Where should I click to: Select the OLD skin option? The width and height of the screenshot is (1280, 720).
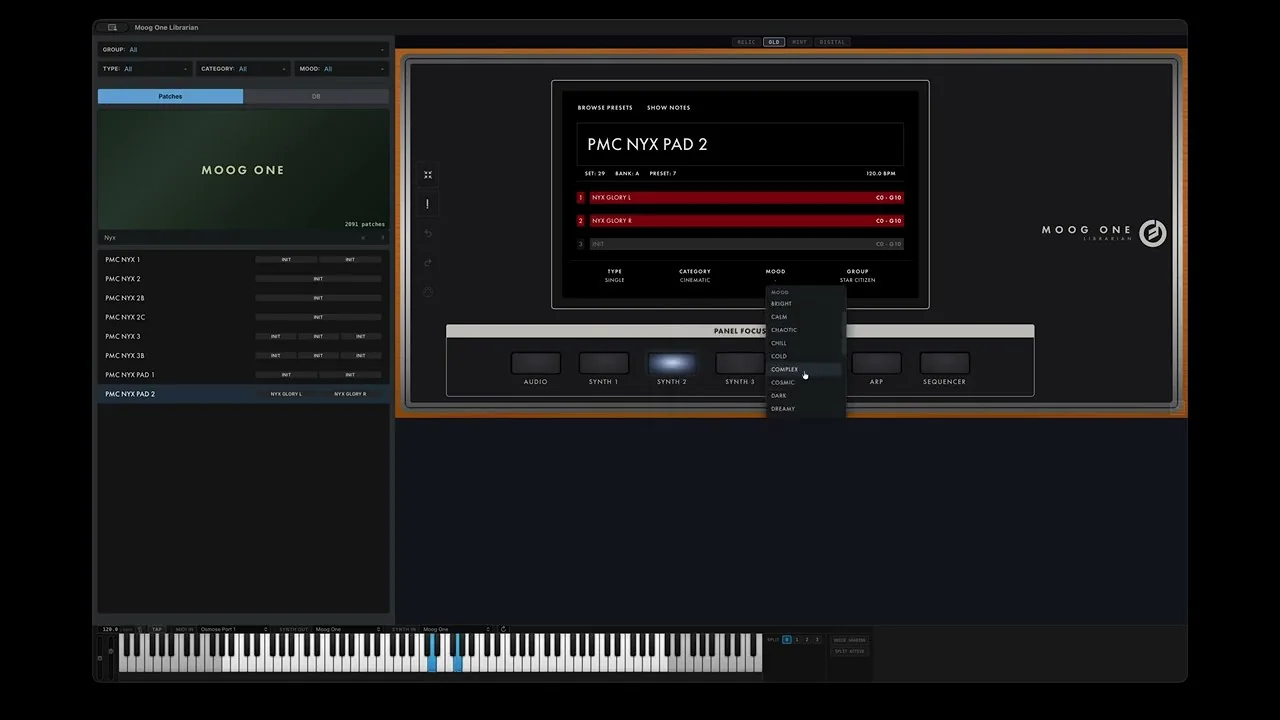point(774,42)
